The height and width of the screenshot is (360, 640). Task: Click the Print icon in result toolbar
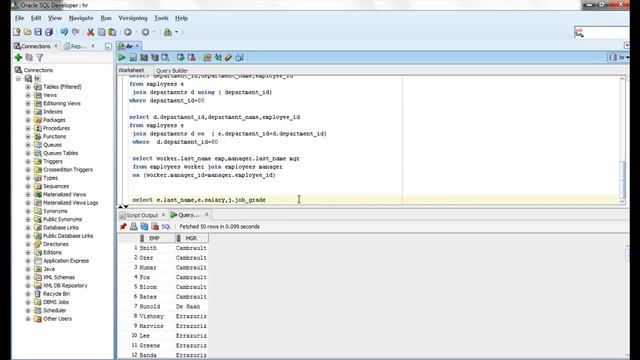(133, 226)
